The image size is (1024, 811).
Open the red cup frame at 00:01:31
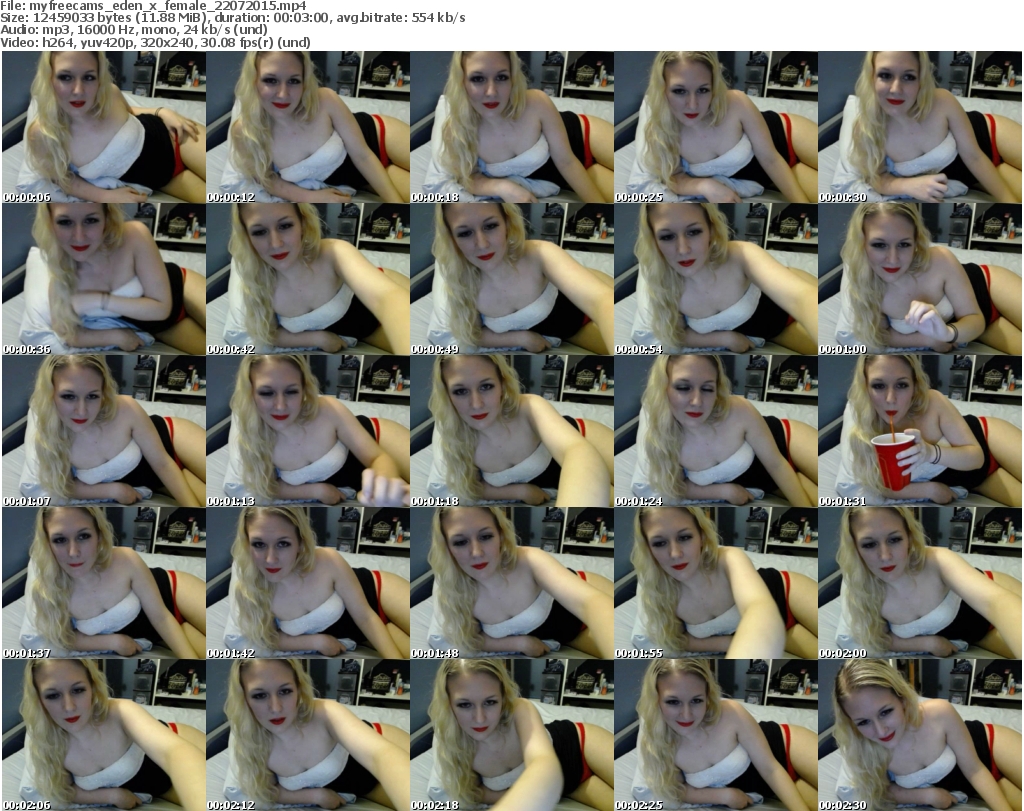920,432
